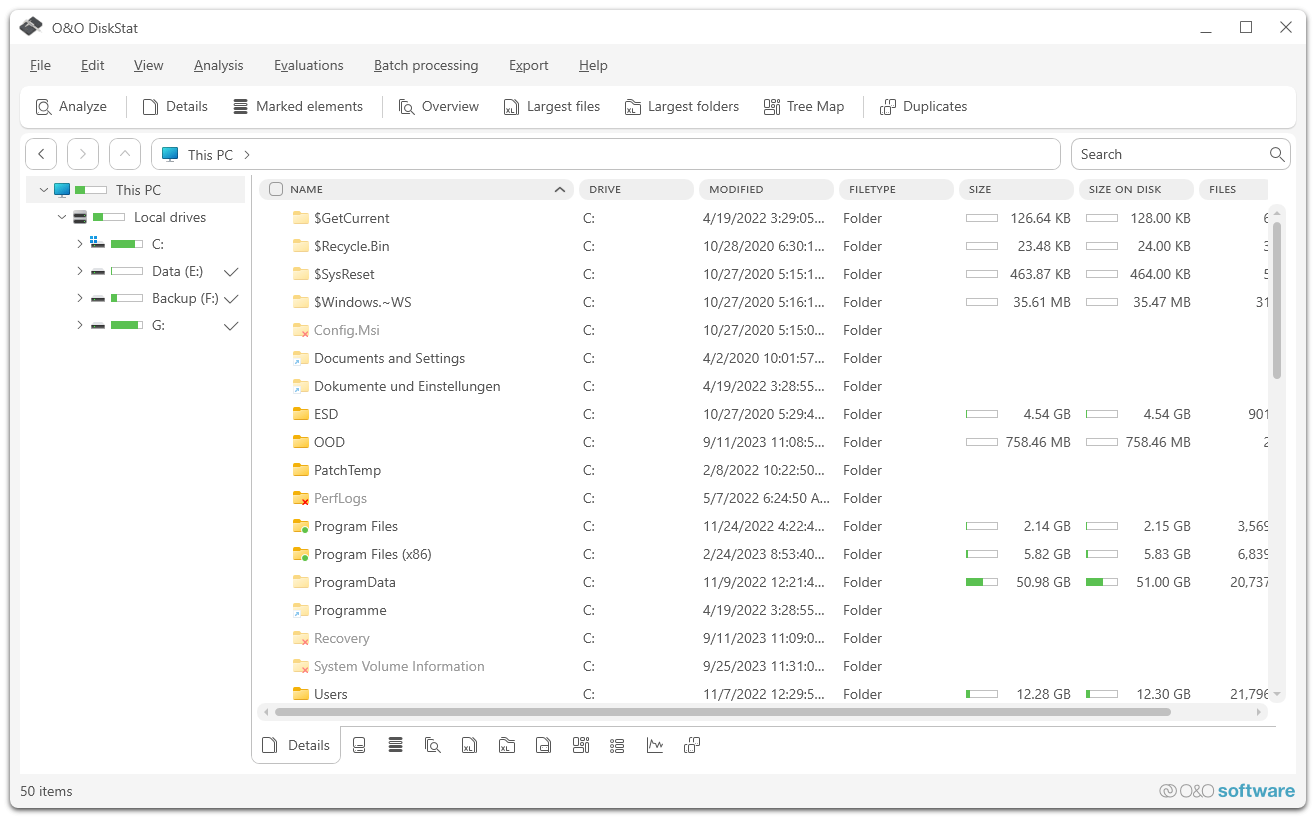Open the Export menu
The width and height of the screenshot is (1316, 818).
point(529,65)
